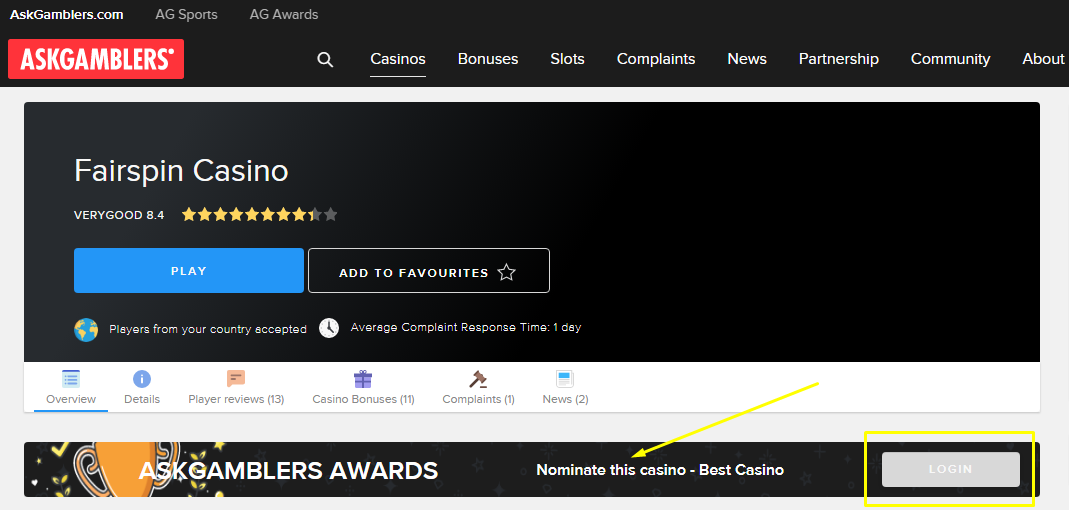Screen dimensions: 1069x510
Task: Click the LOGIN button
Action: tap(950, 470)
